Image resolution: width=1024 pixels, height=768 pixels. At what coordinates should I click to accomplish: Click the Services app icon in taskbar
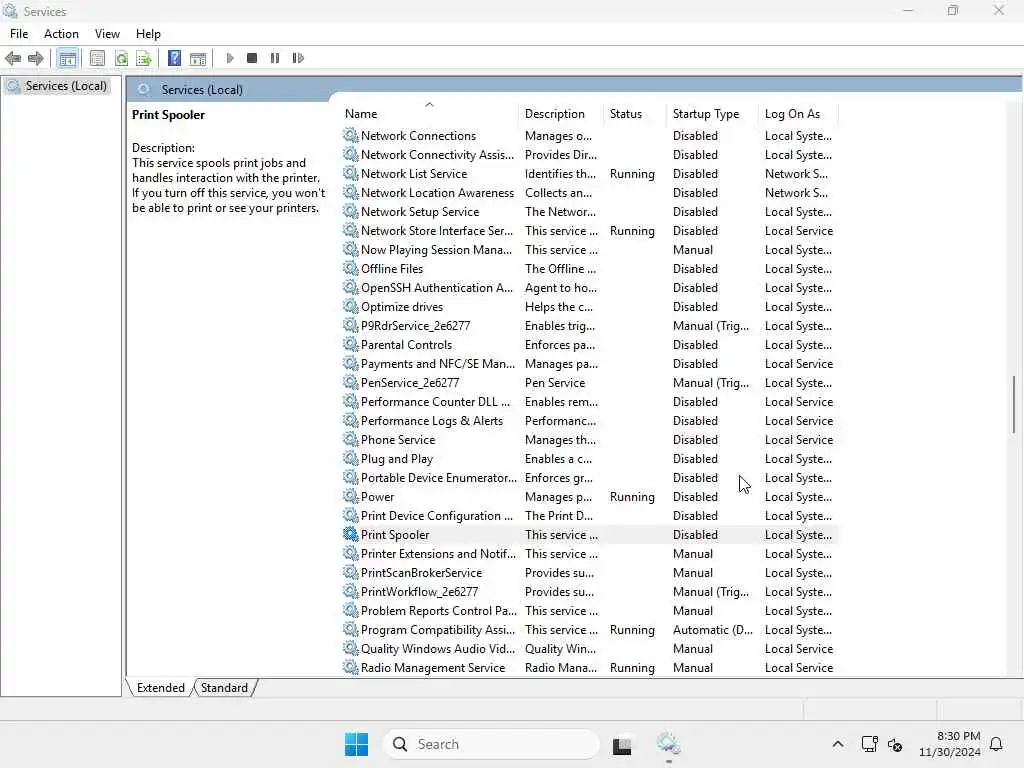pos(668,743)
